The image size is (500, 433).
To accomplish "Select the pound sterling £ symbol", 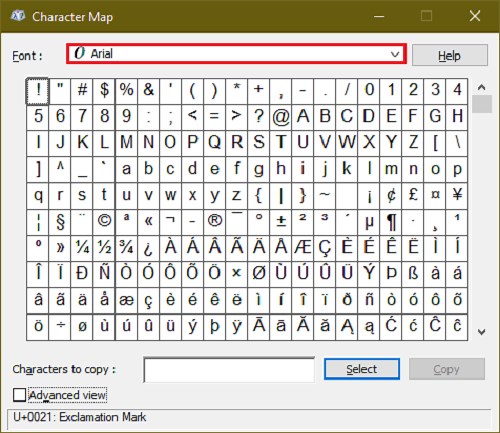I will tap(413, 196).
